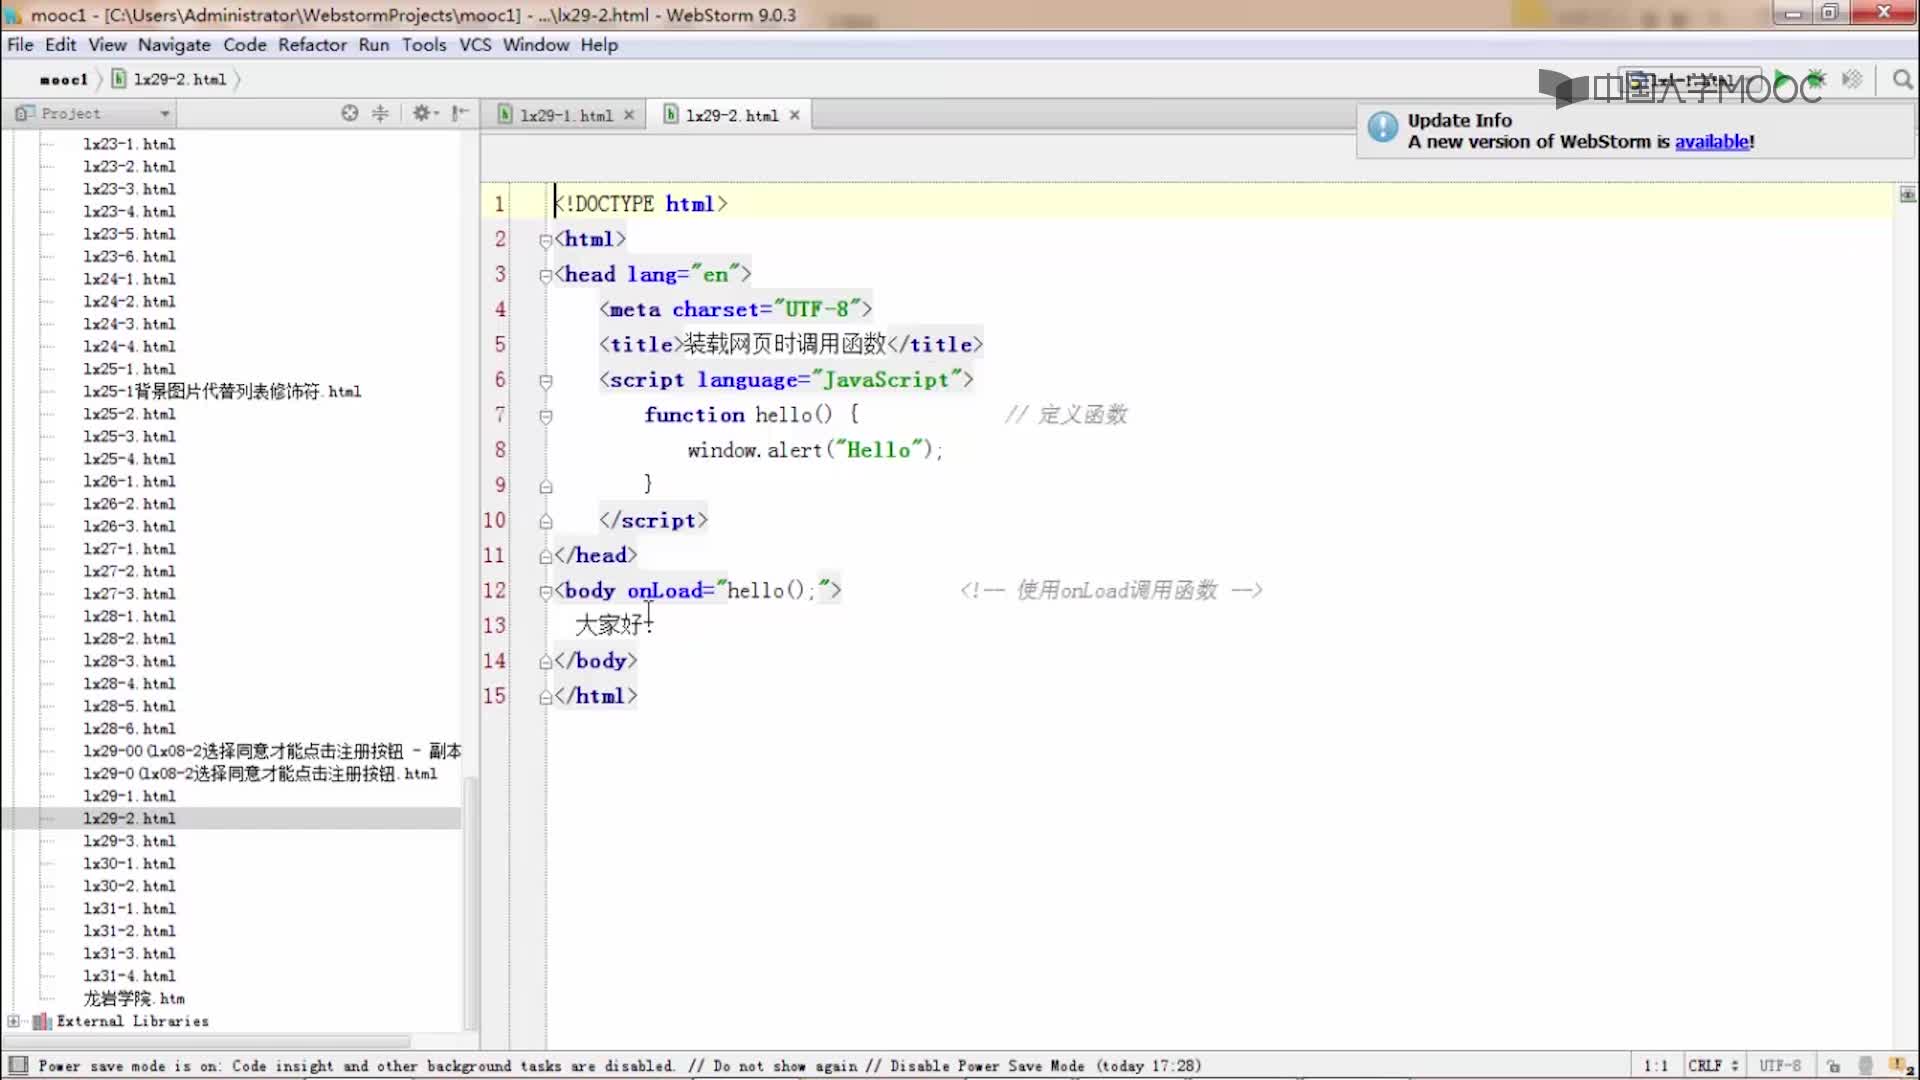
Task: Close the 1x29-2.html editor tab
Action: click(795, 115)
